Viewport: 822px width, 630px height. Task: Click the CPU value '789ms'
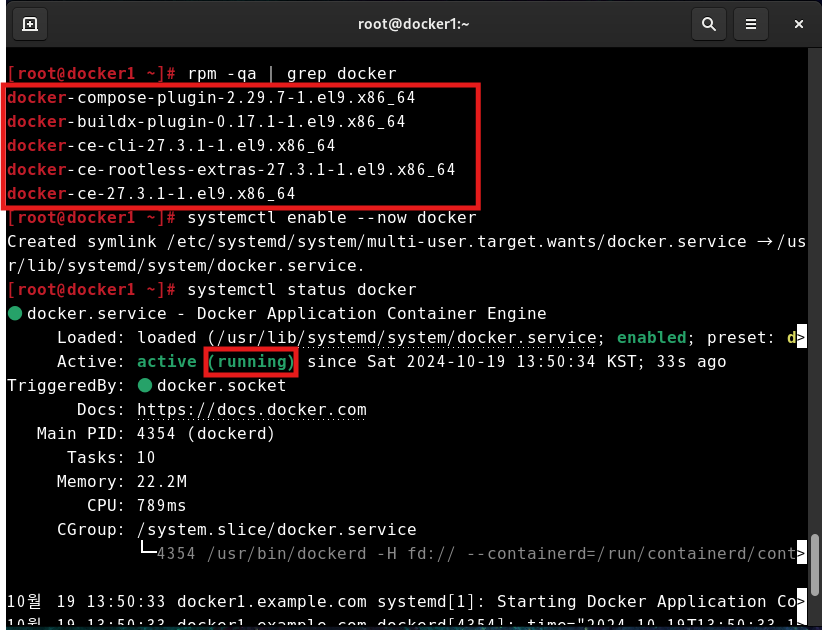point(161,506)
